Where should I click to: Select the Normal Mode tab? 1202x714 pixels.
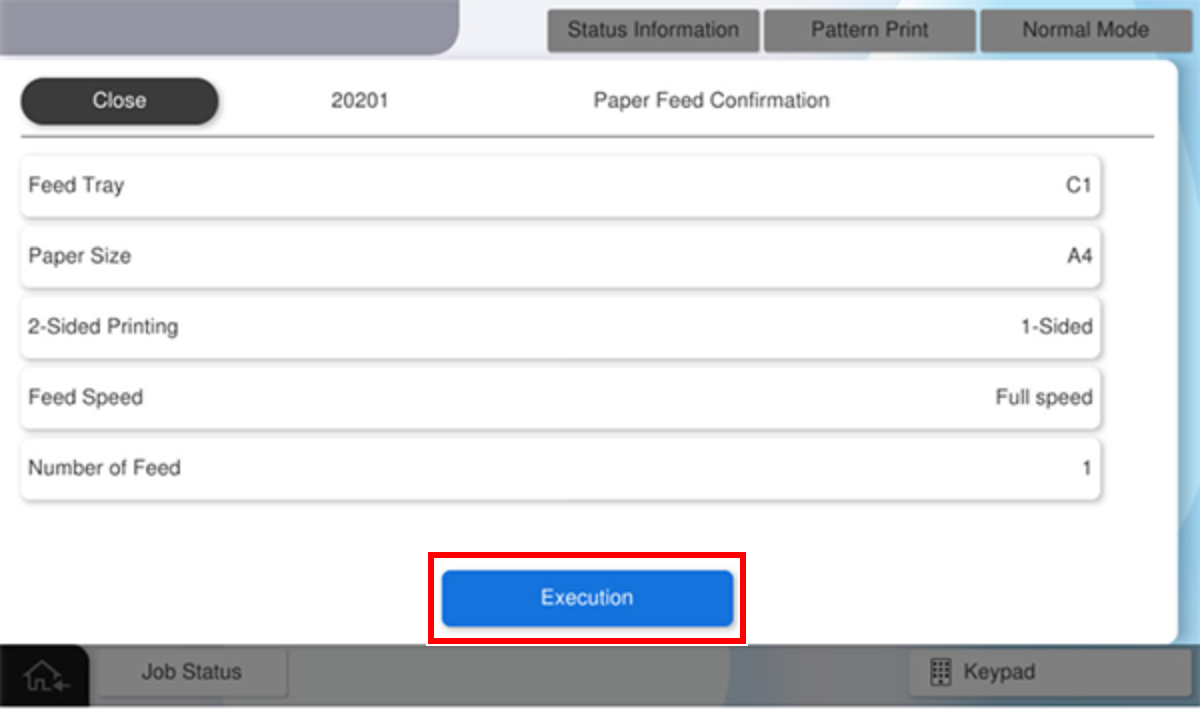pos(1085,30)
